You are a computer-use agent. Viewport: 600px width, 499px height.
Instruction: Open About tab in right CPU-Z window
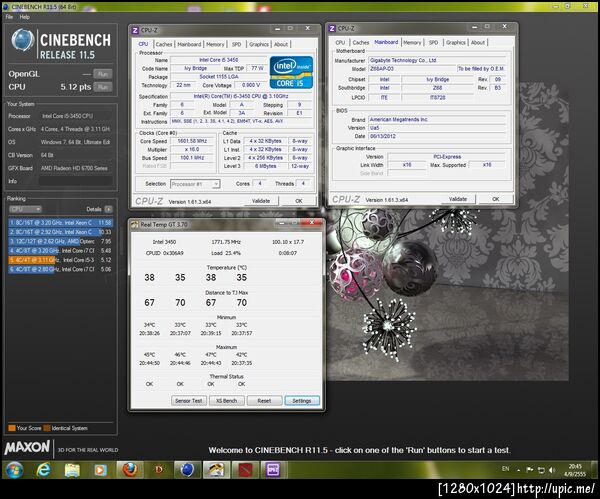pyautogui.click(x=478, y=42)
